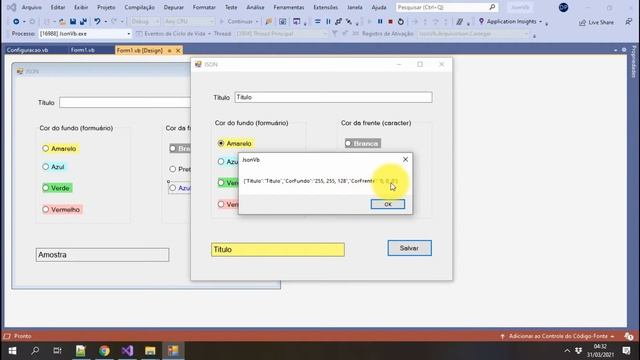Image resolution: width=640 pixels, height=360 pixels.
Task: Select Vermelho radio in designer form
Action: (x=45, y=209)
